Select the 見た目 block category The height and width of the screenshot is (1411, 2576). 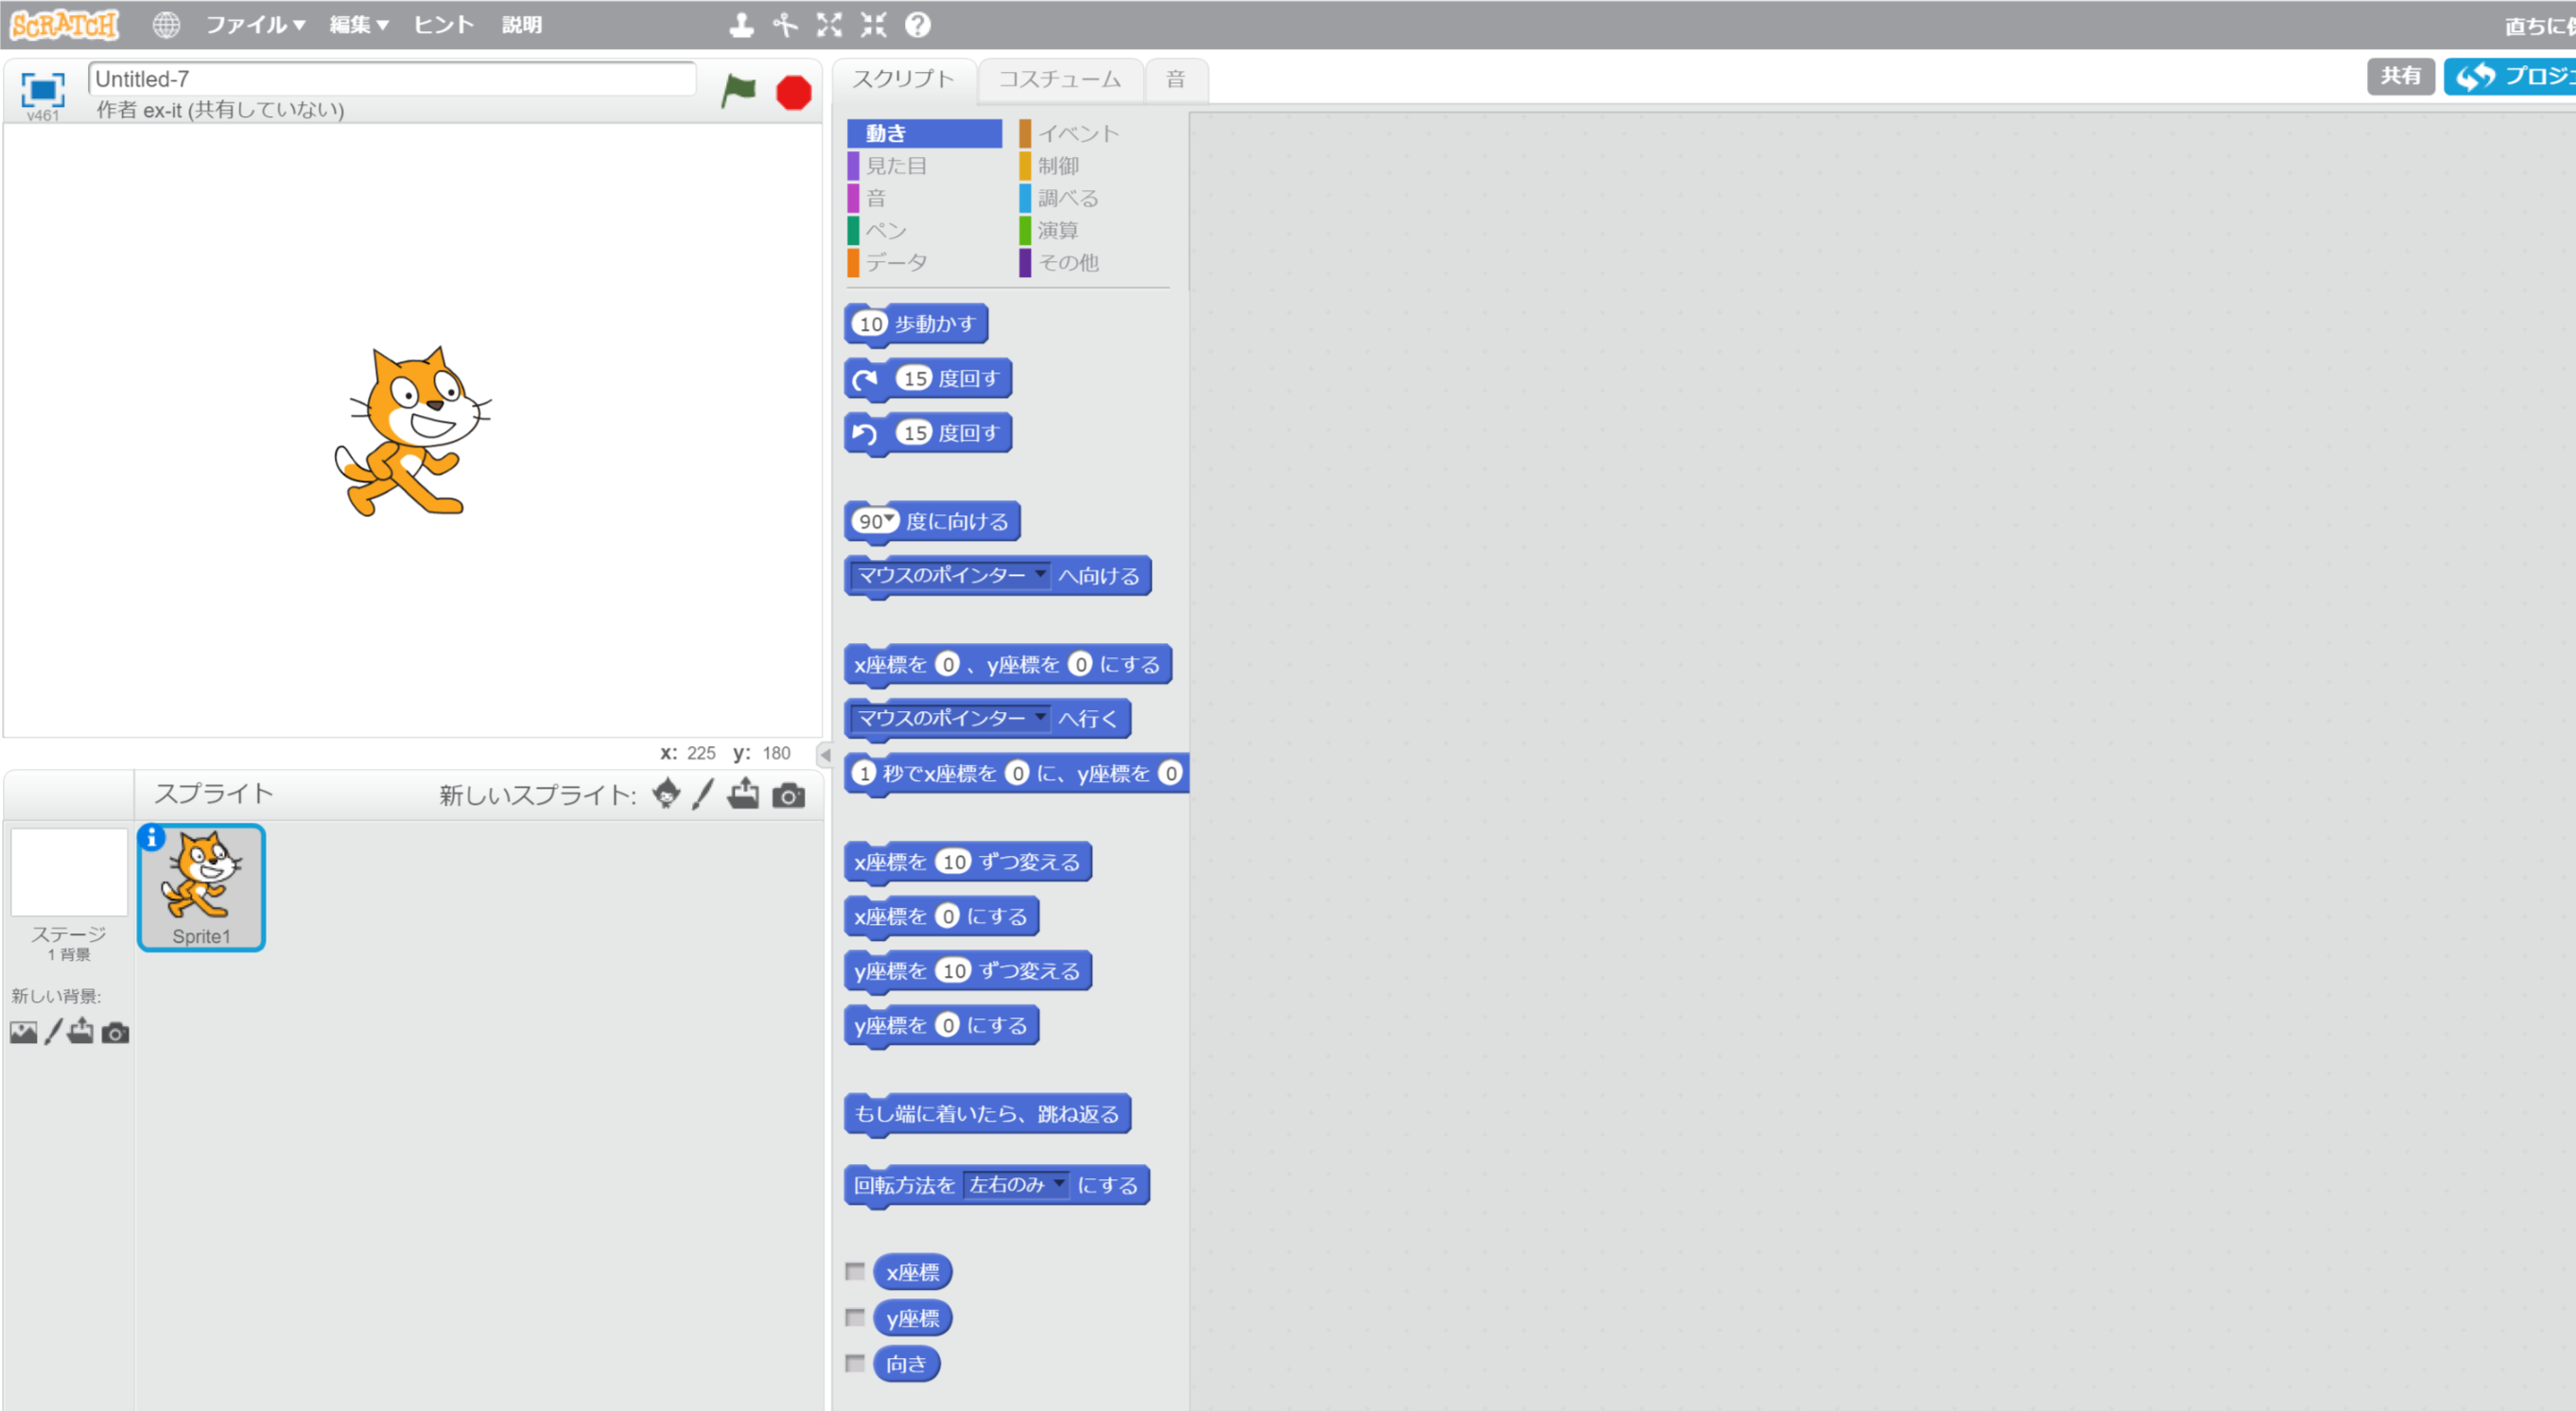click(x=924, y=166)
